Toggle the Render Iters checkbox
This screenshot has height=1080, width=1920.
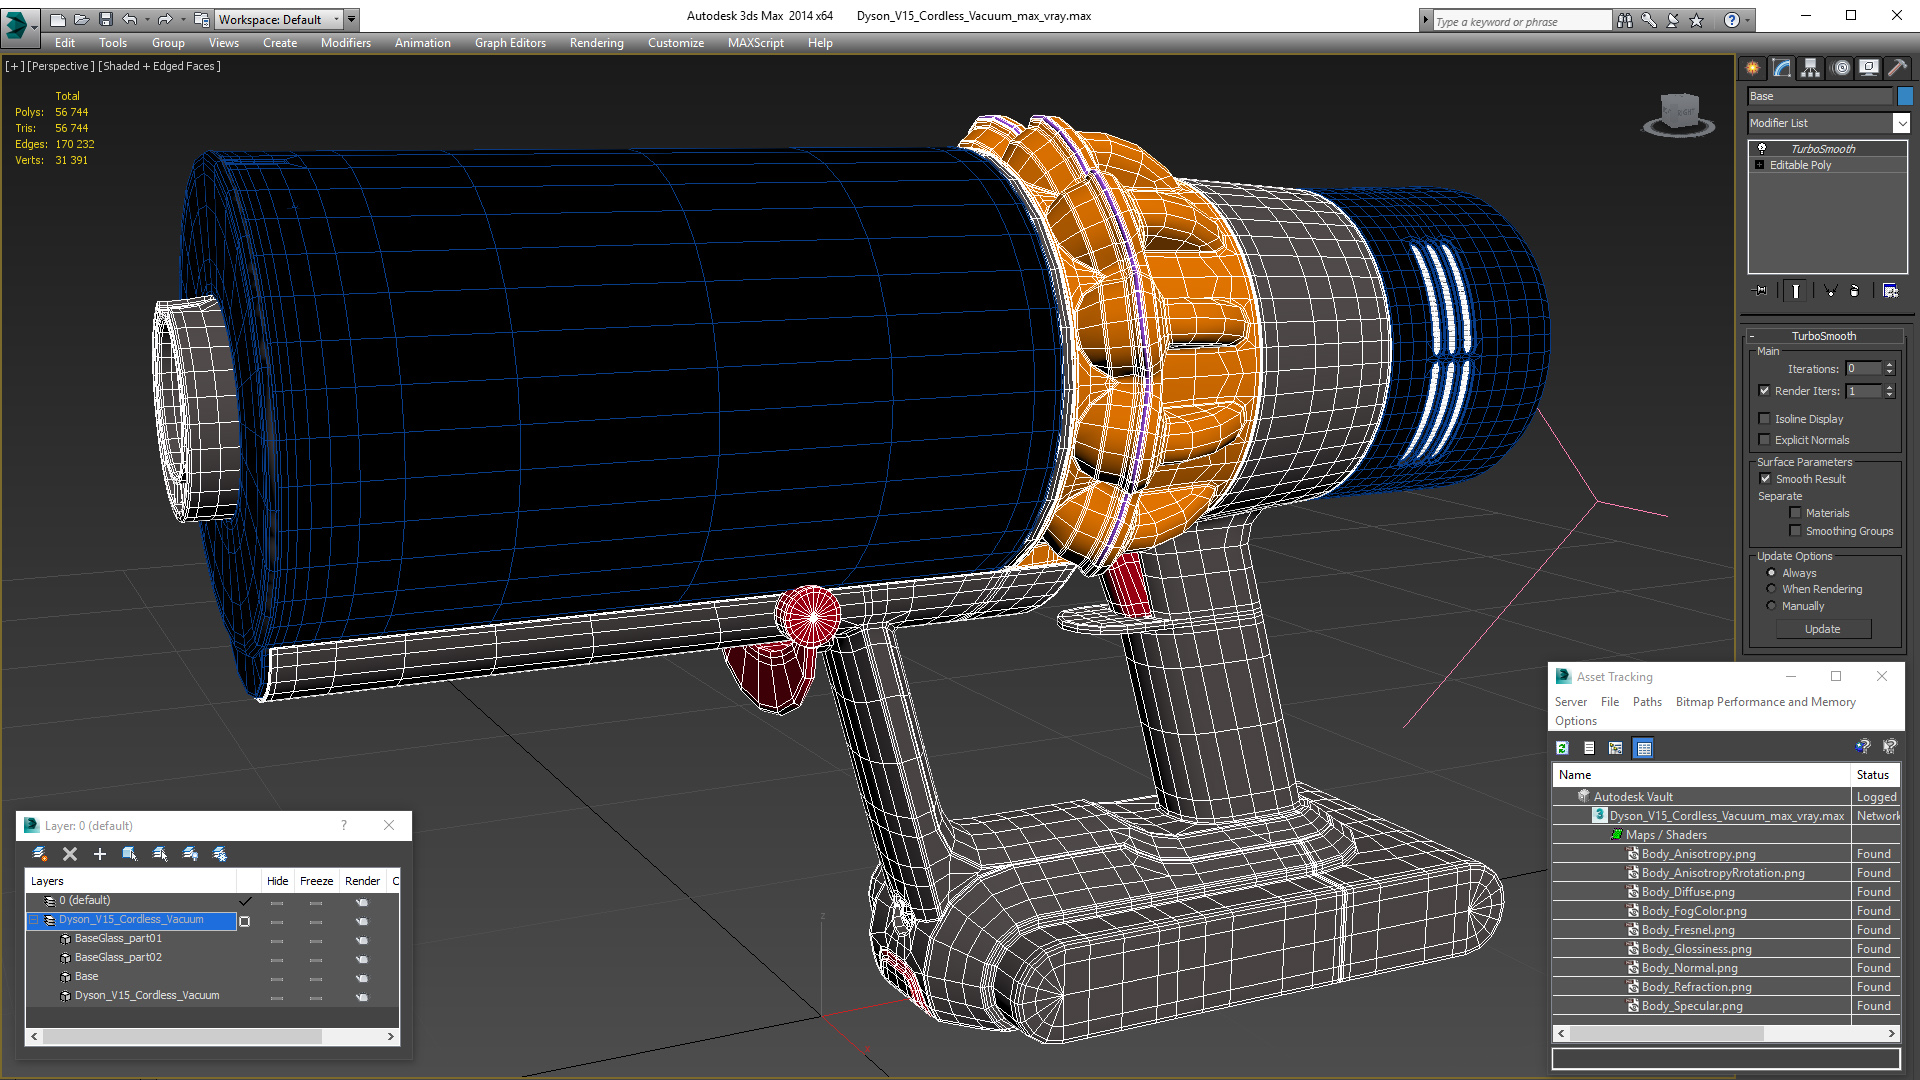(1765, 391)
